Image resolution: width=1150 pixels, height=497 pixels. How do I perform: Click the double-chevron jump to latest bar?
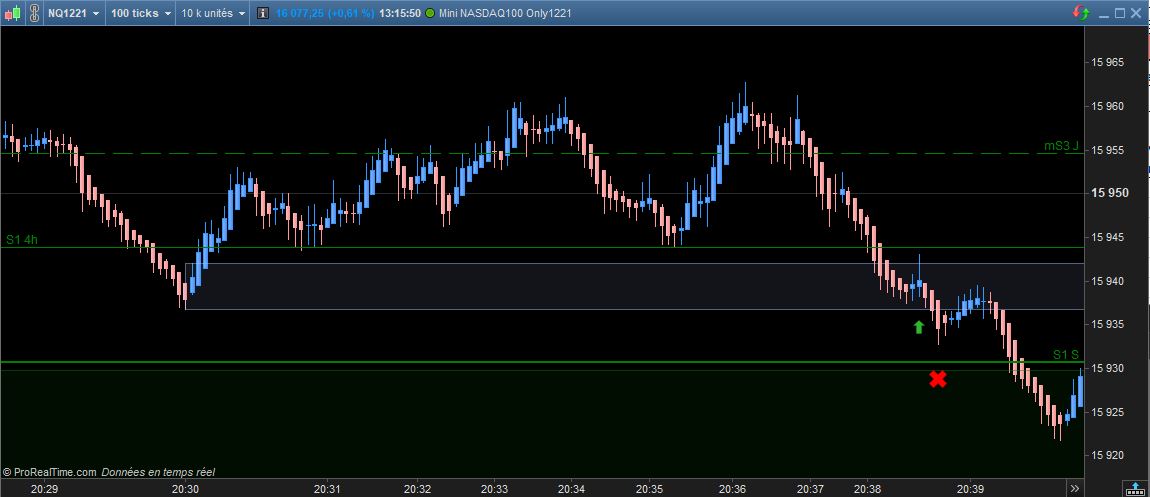[1074, 488]
